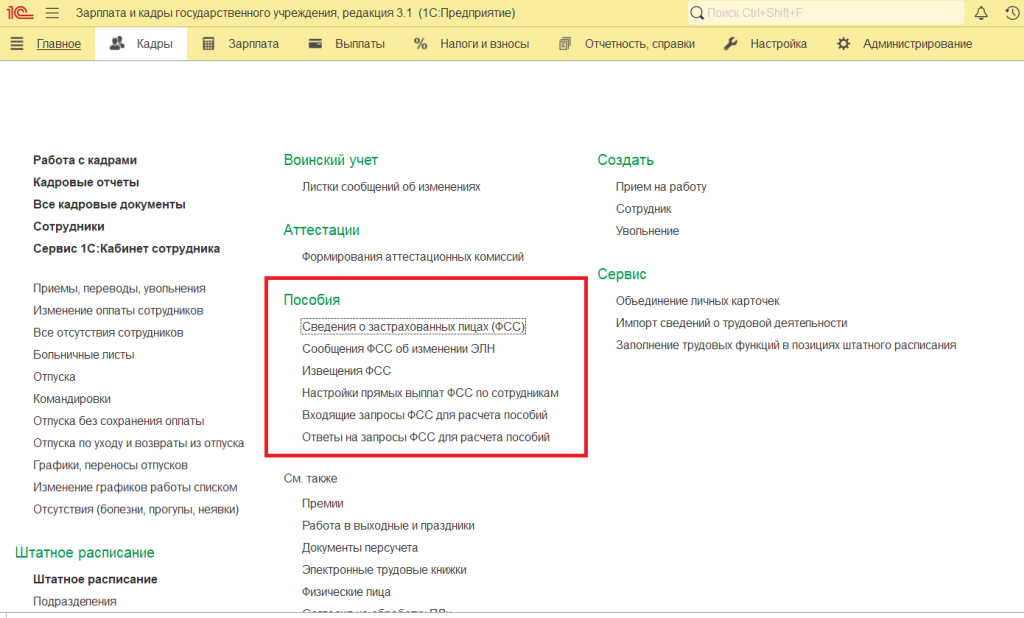1024x618 pixels.
Task: Click Прием на работу under Создать
Action: point(661,187)
